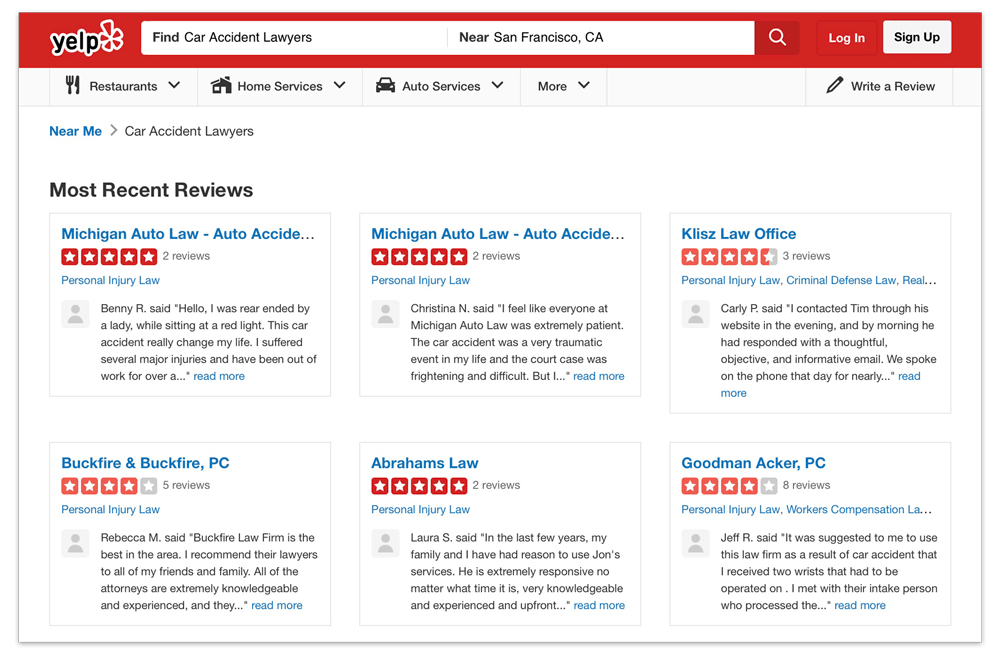Click read more on Benny R. review
This screenshot has width=1000, height=654.
pyautogui.click(x=219, y=376)
